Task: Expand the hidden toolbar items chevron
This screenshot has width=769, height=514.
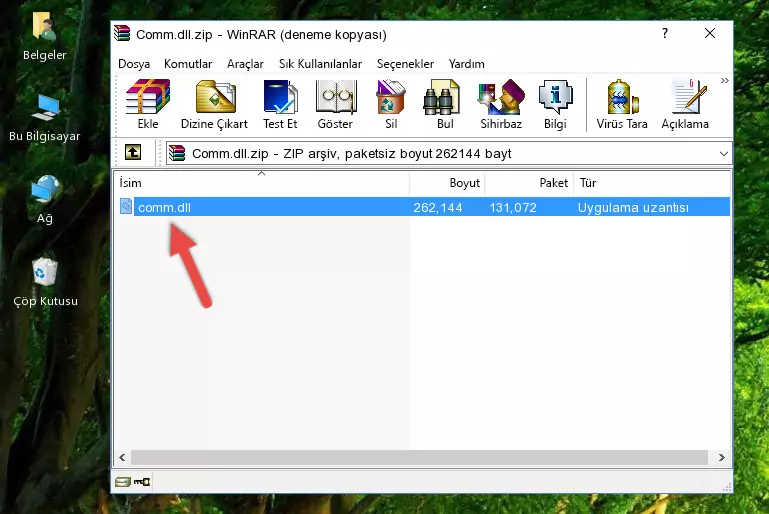Action: [724, 81]
